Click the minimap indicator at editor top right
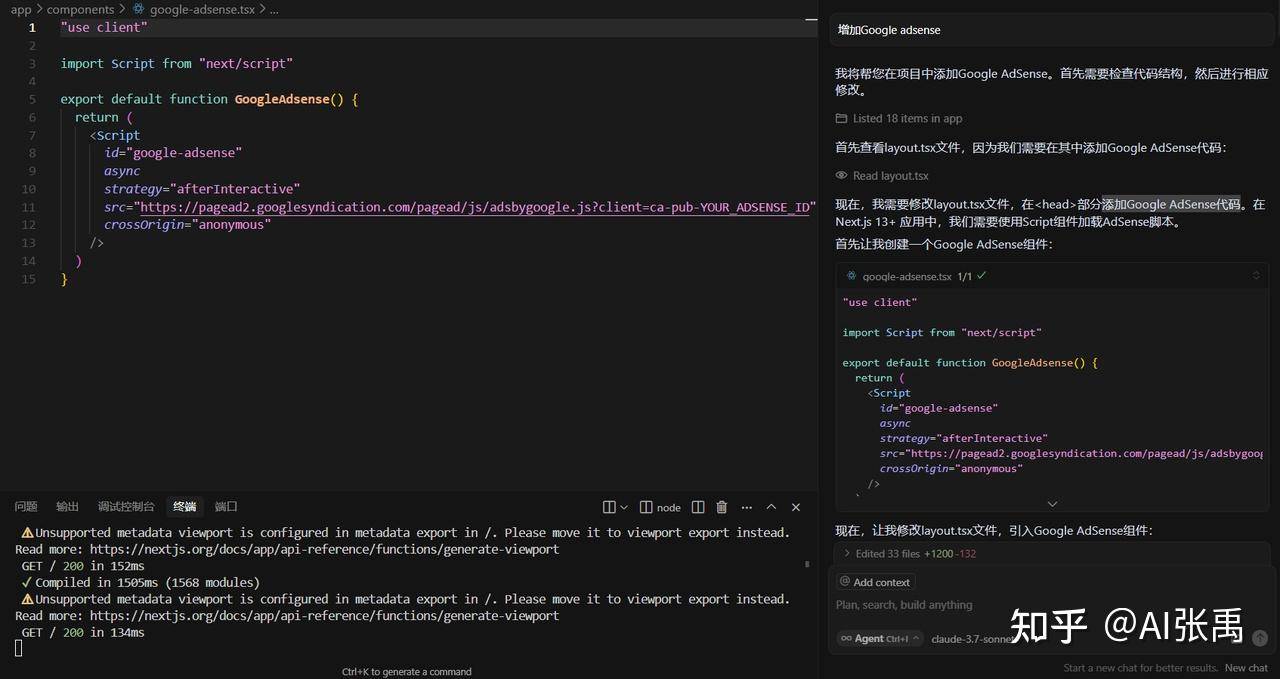 pos(812,18)
